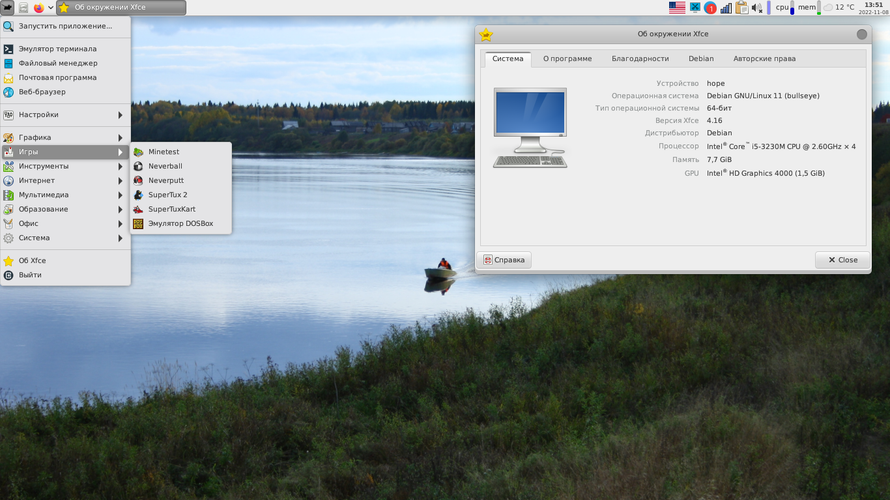This screenshot has height=500, width=890.
Task: Open the file drawer launcher in panel
Action: tap(23, 7)
